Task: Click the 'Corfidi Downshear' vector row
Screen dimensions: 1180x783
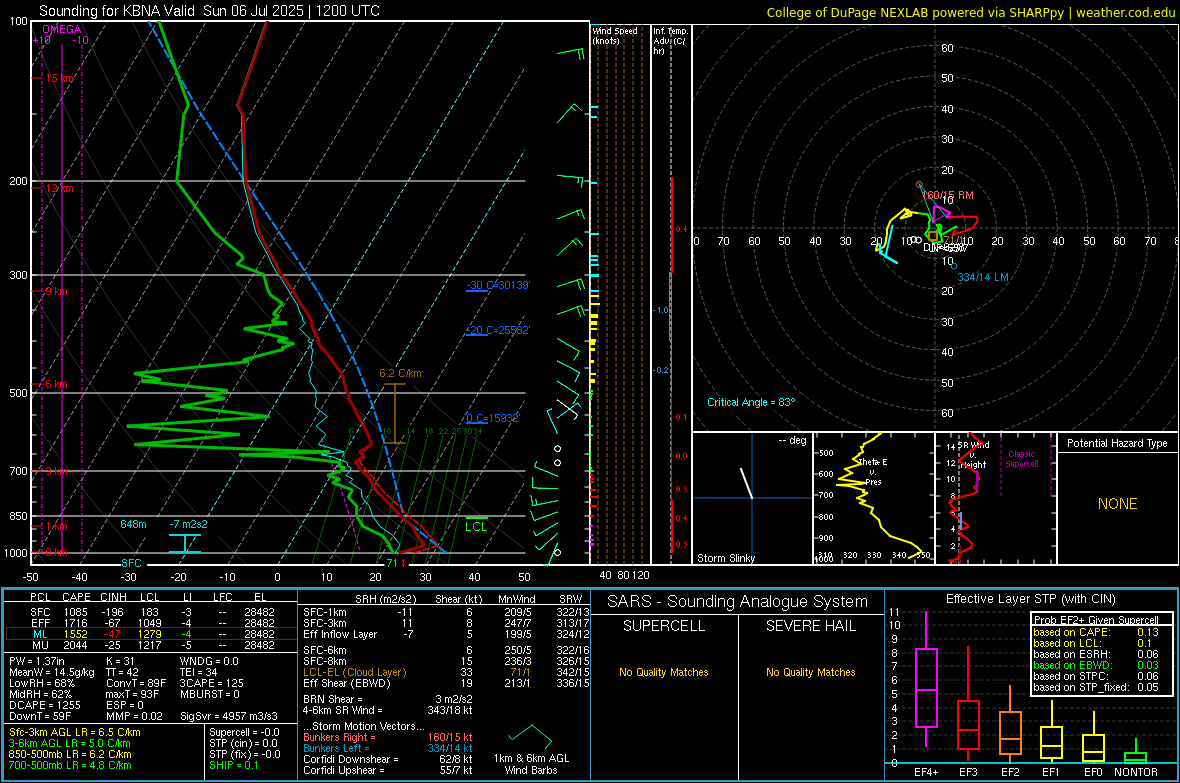Action: 388,760
